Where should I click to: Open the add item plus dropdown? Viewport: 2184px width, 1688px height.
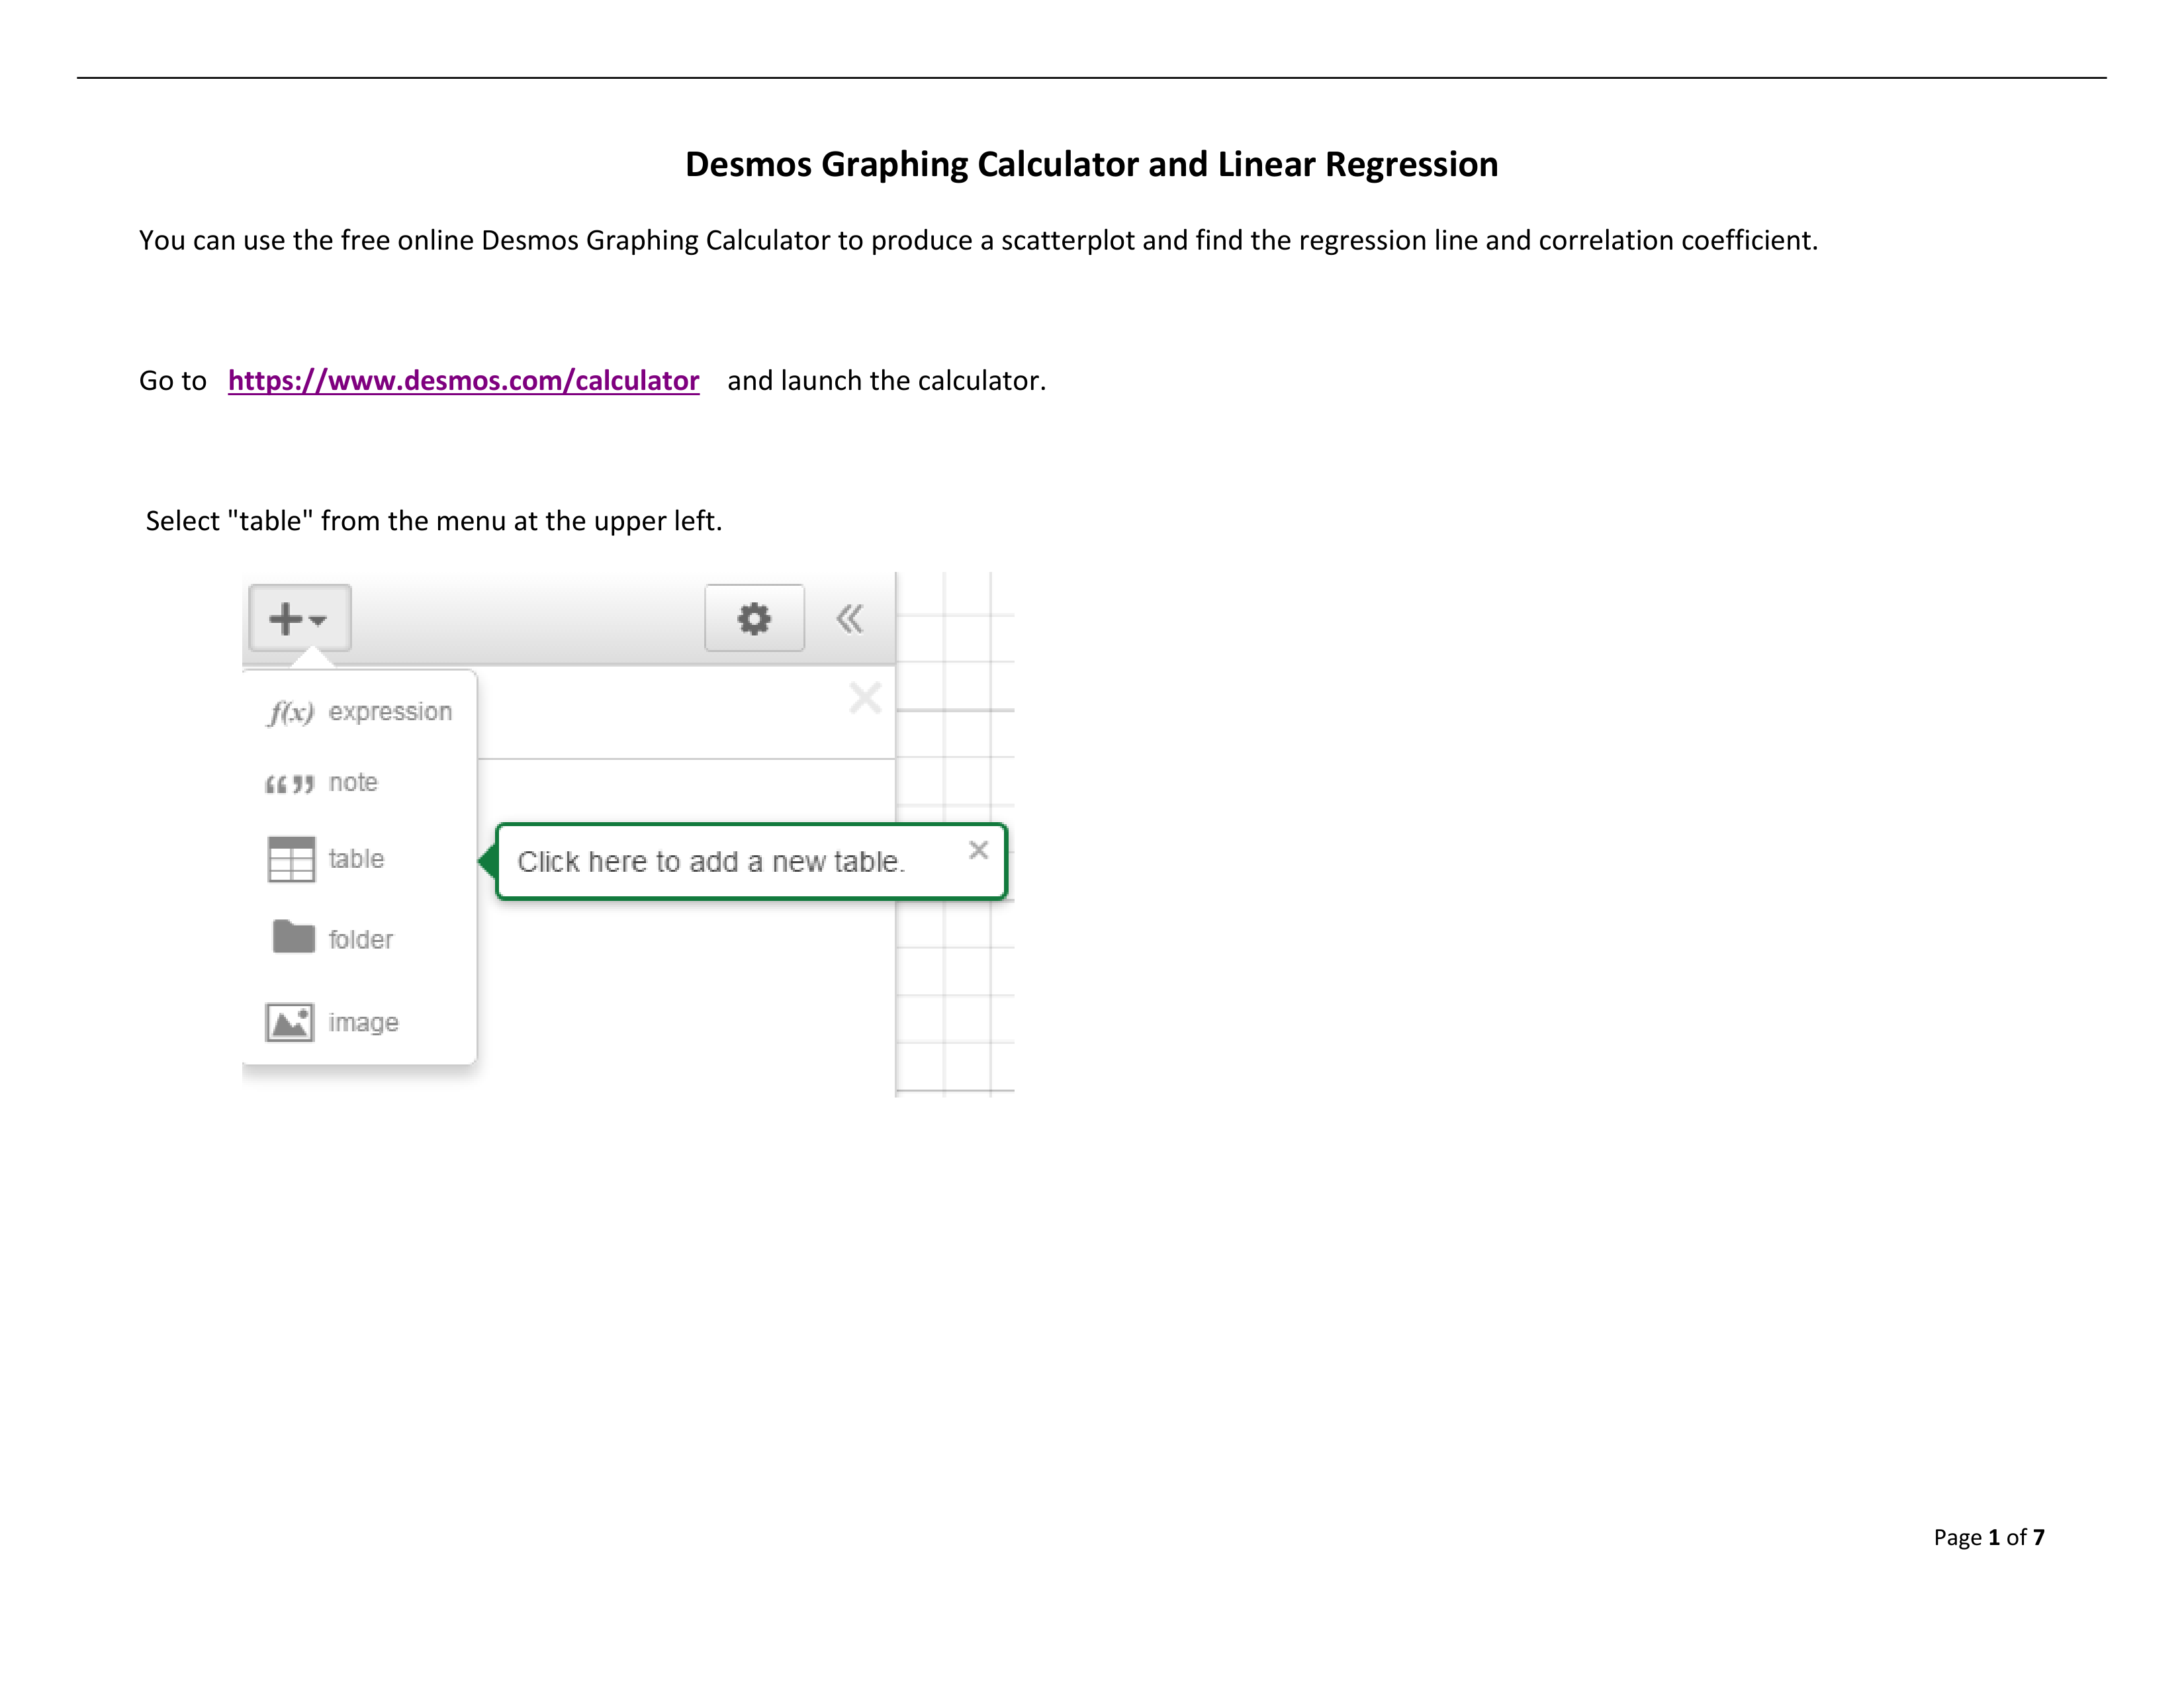[x=299, y=618]
